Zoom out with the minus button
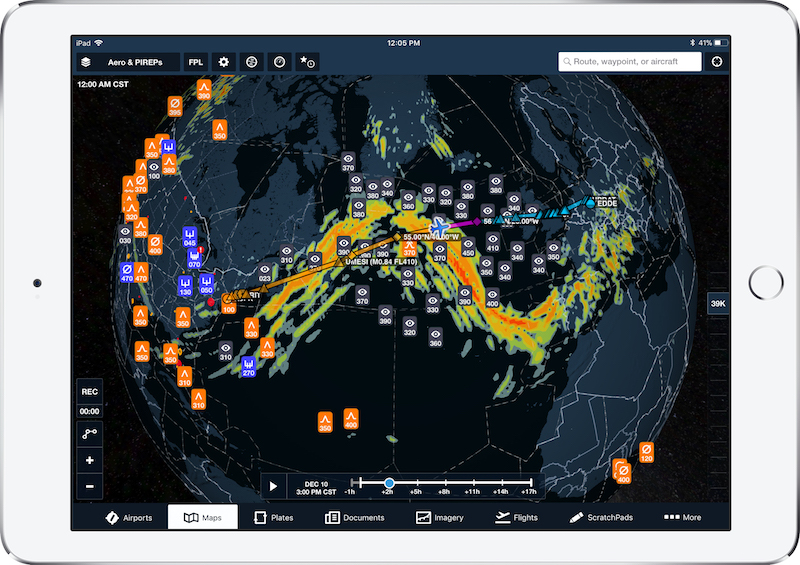Screen dimensions: 800x565 pos(90,487)
